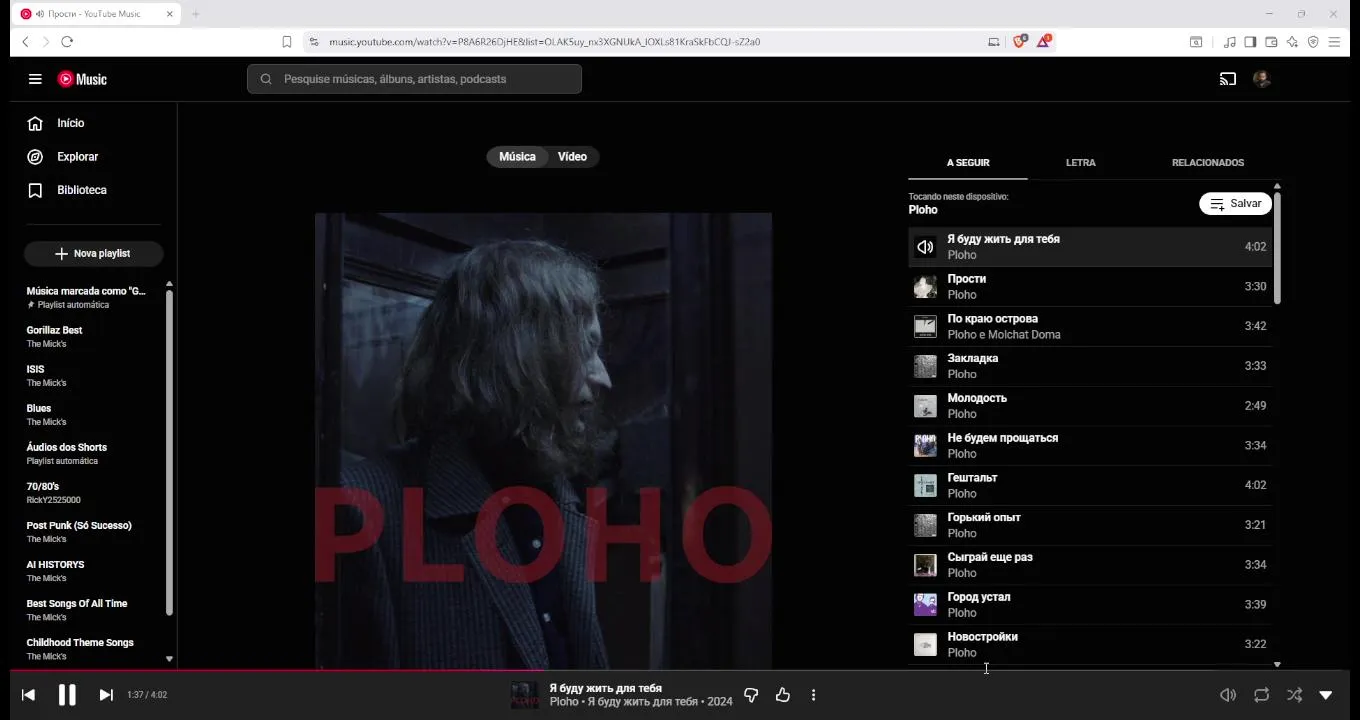Screen dimensions: 1360x720
Task: Skip to the previous track
Action: [x=28, y=695]
